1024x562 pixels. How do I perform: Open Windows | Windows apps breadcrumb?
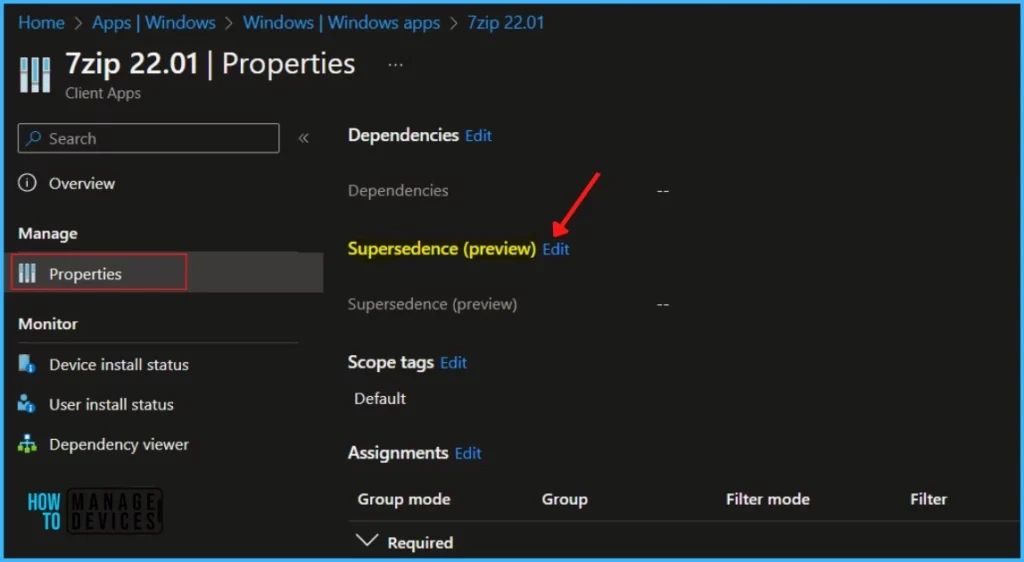[342, 23]
